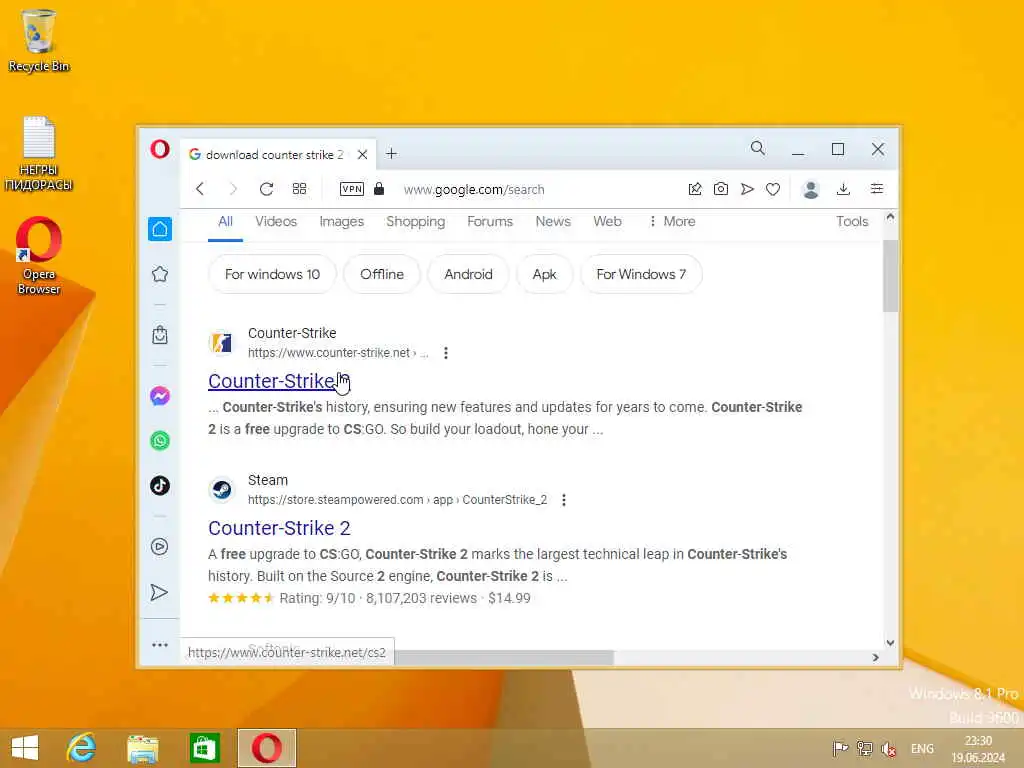Switch to the Web search tab
The height and width of the screenshot is (768, 1024).
click(607, 221)
